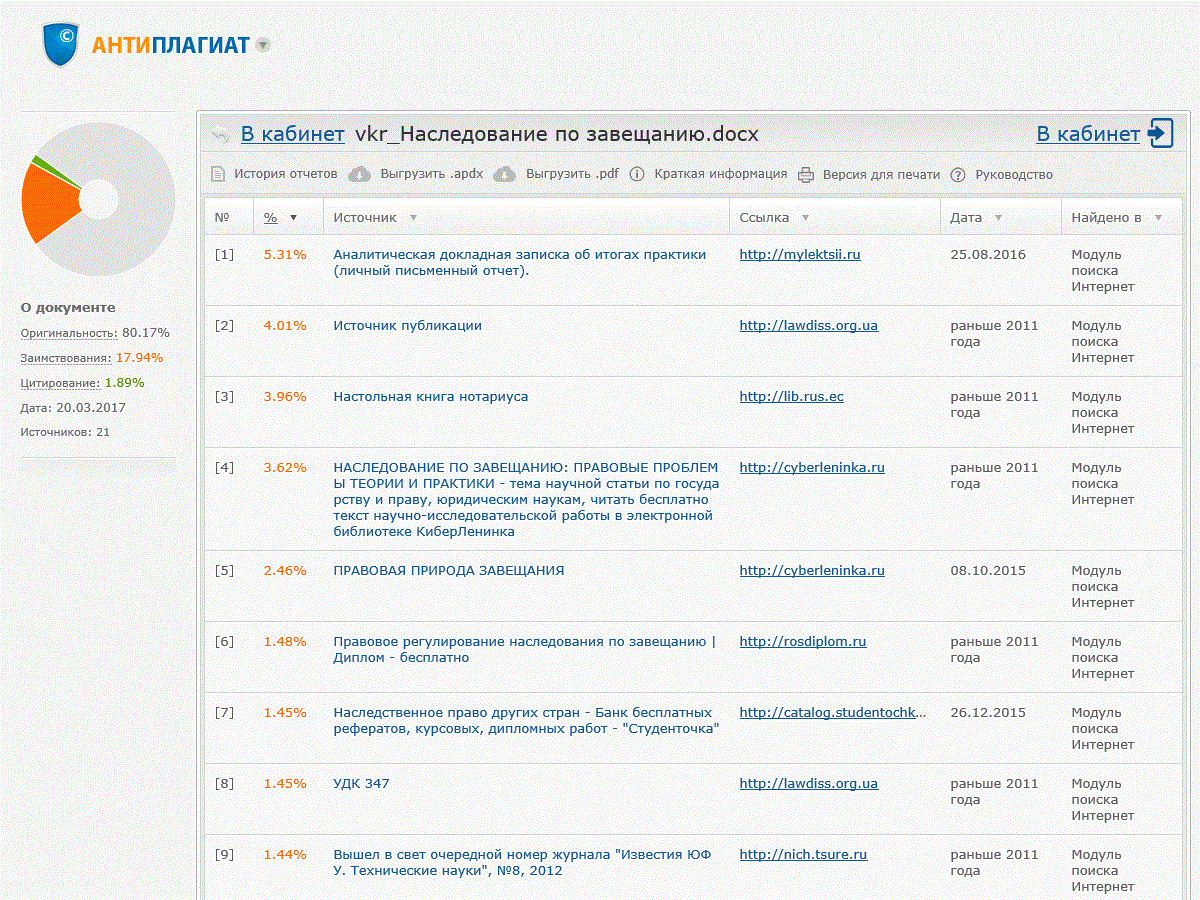Open dropdown arrow next to Антиплагиат logo
Screen dimensions: 1200x900
[262, 45]
